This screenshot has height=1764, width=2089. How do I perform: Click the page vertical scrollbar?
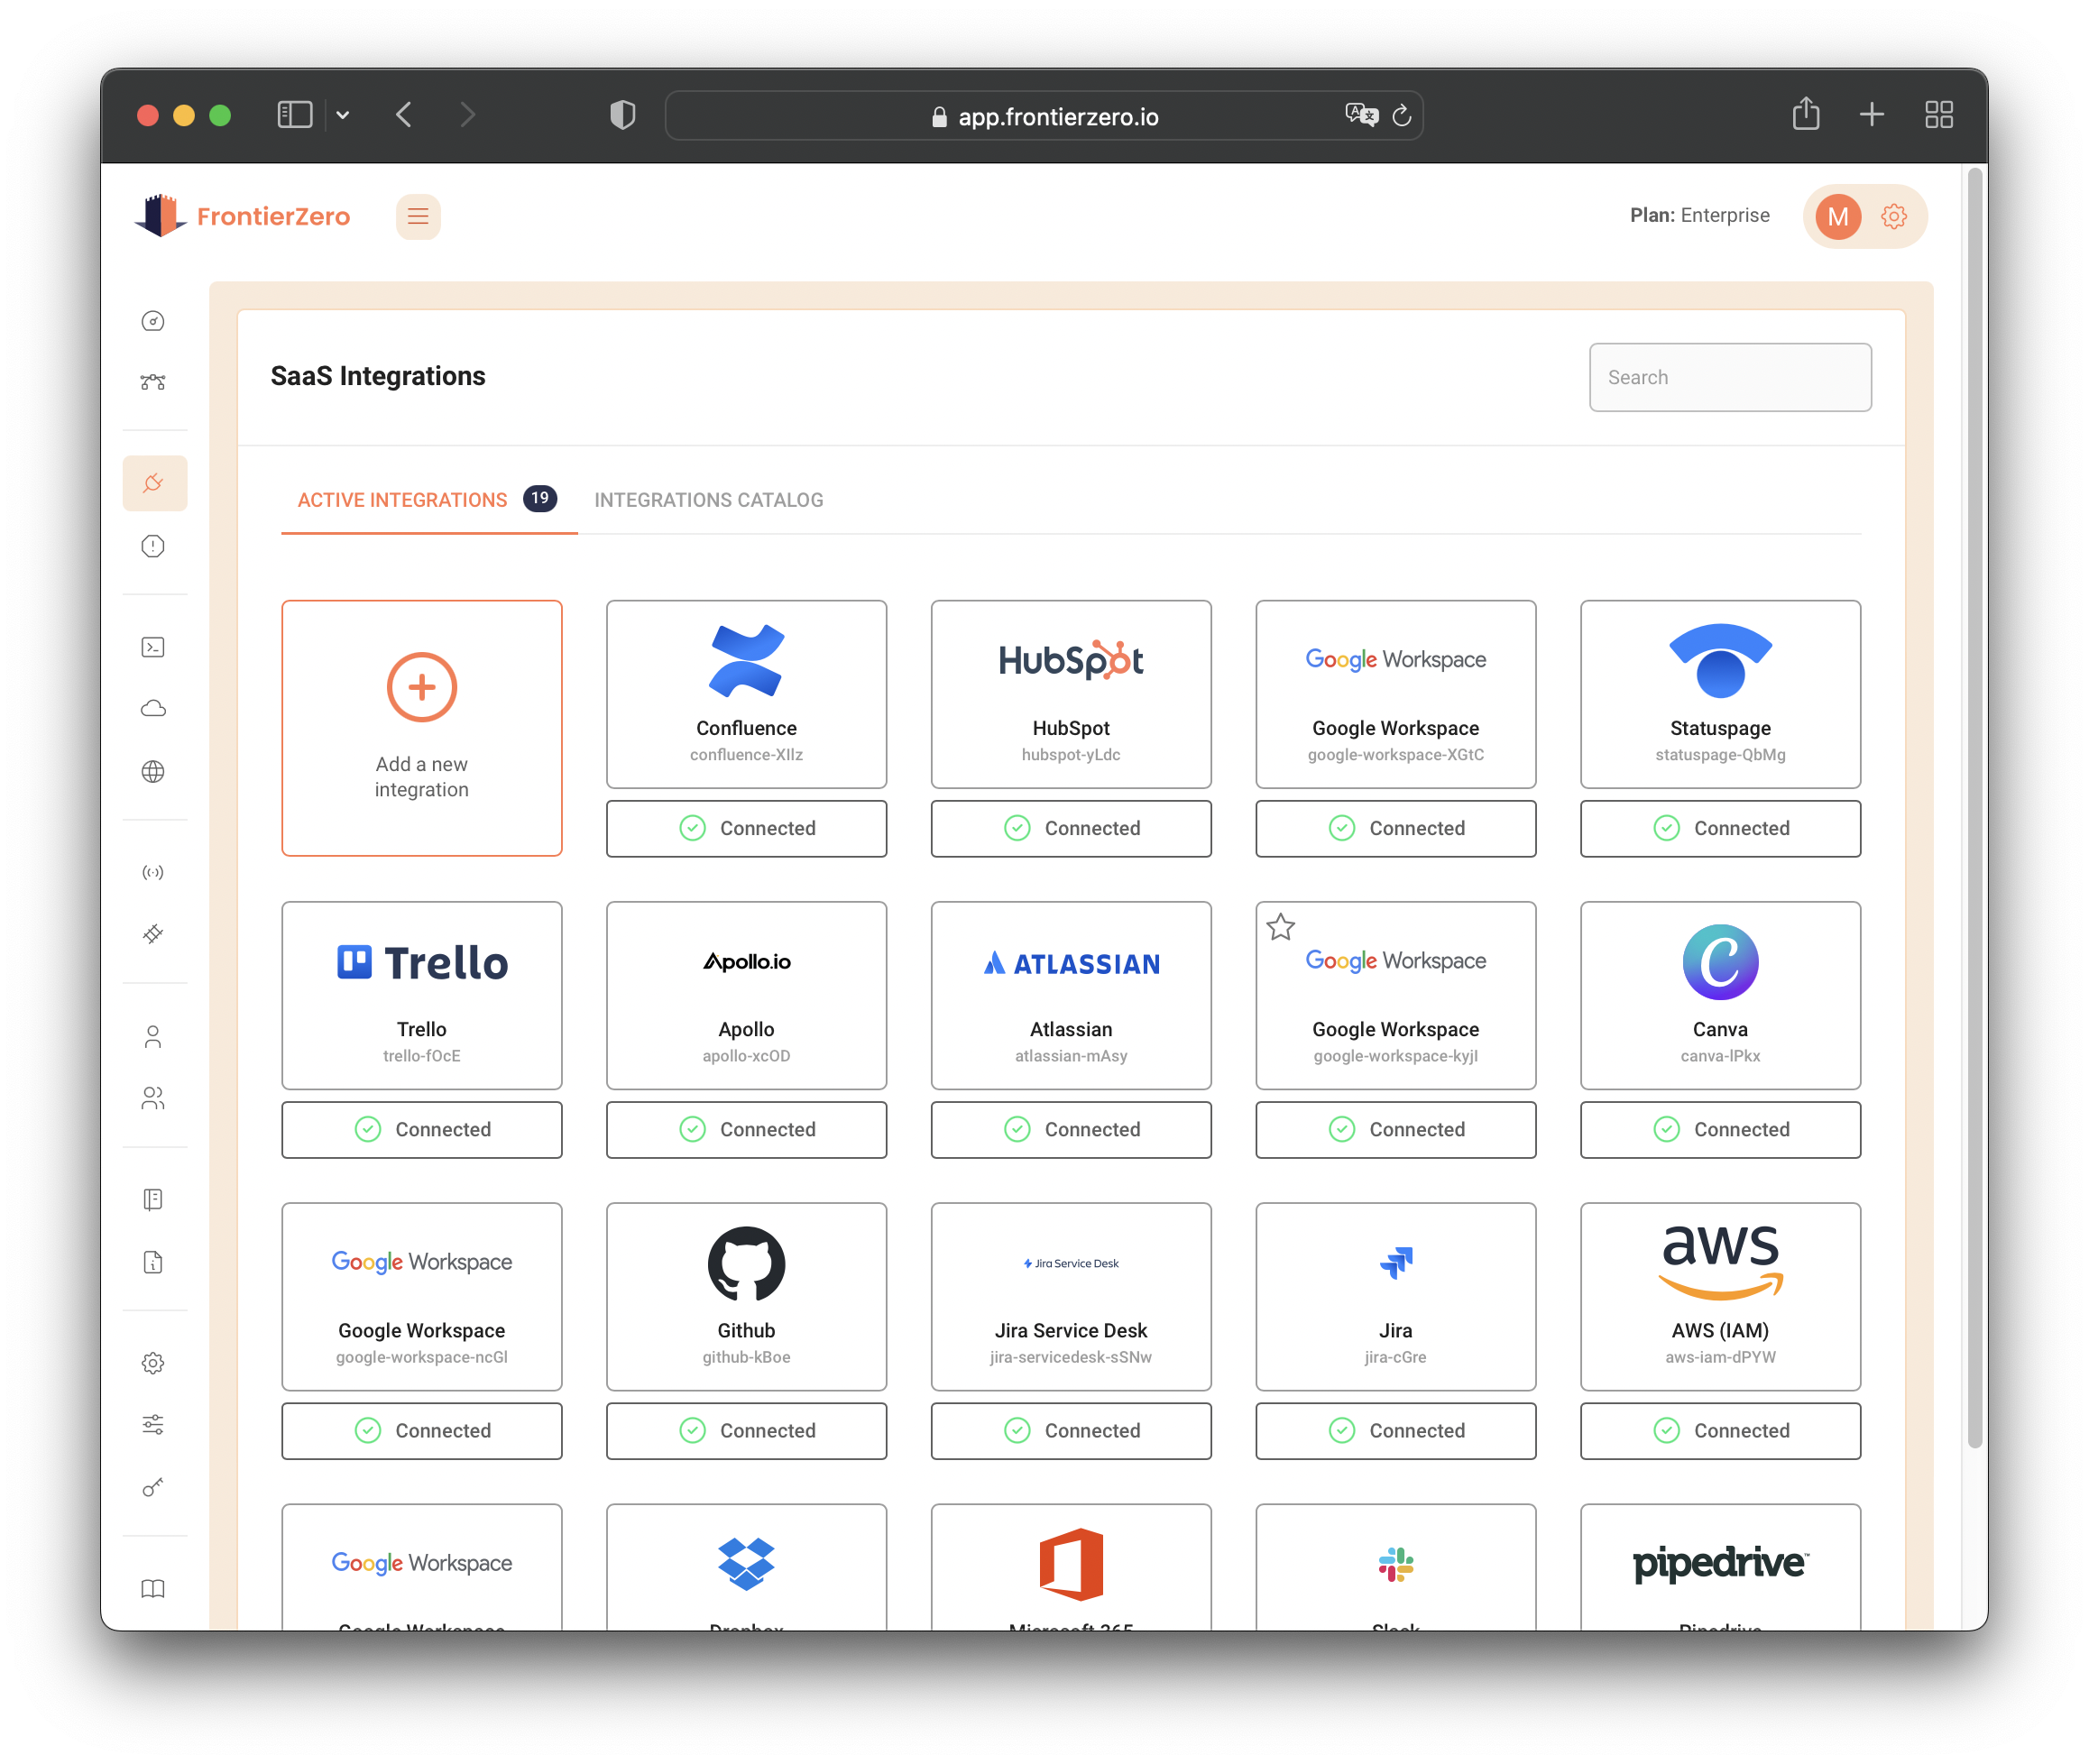click(x=1974, y=800)
